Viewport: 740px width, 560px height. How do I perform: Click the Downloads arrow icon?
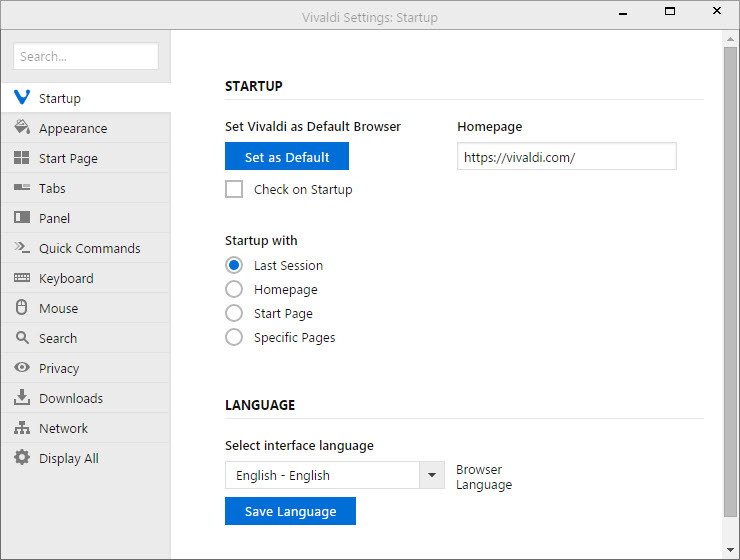tap(22, 397)
